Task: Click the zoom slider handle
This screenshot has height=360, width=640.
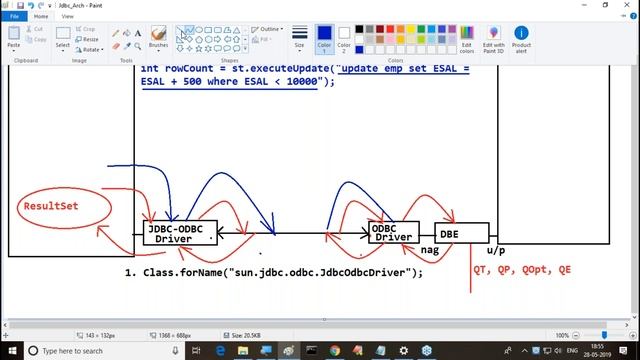Action: (x=604, y=335)
